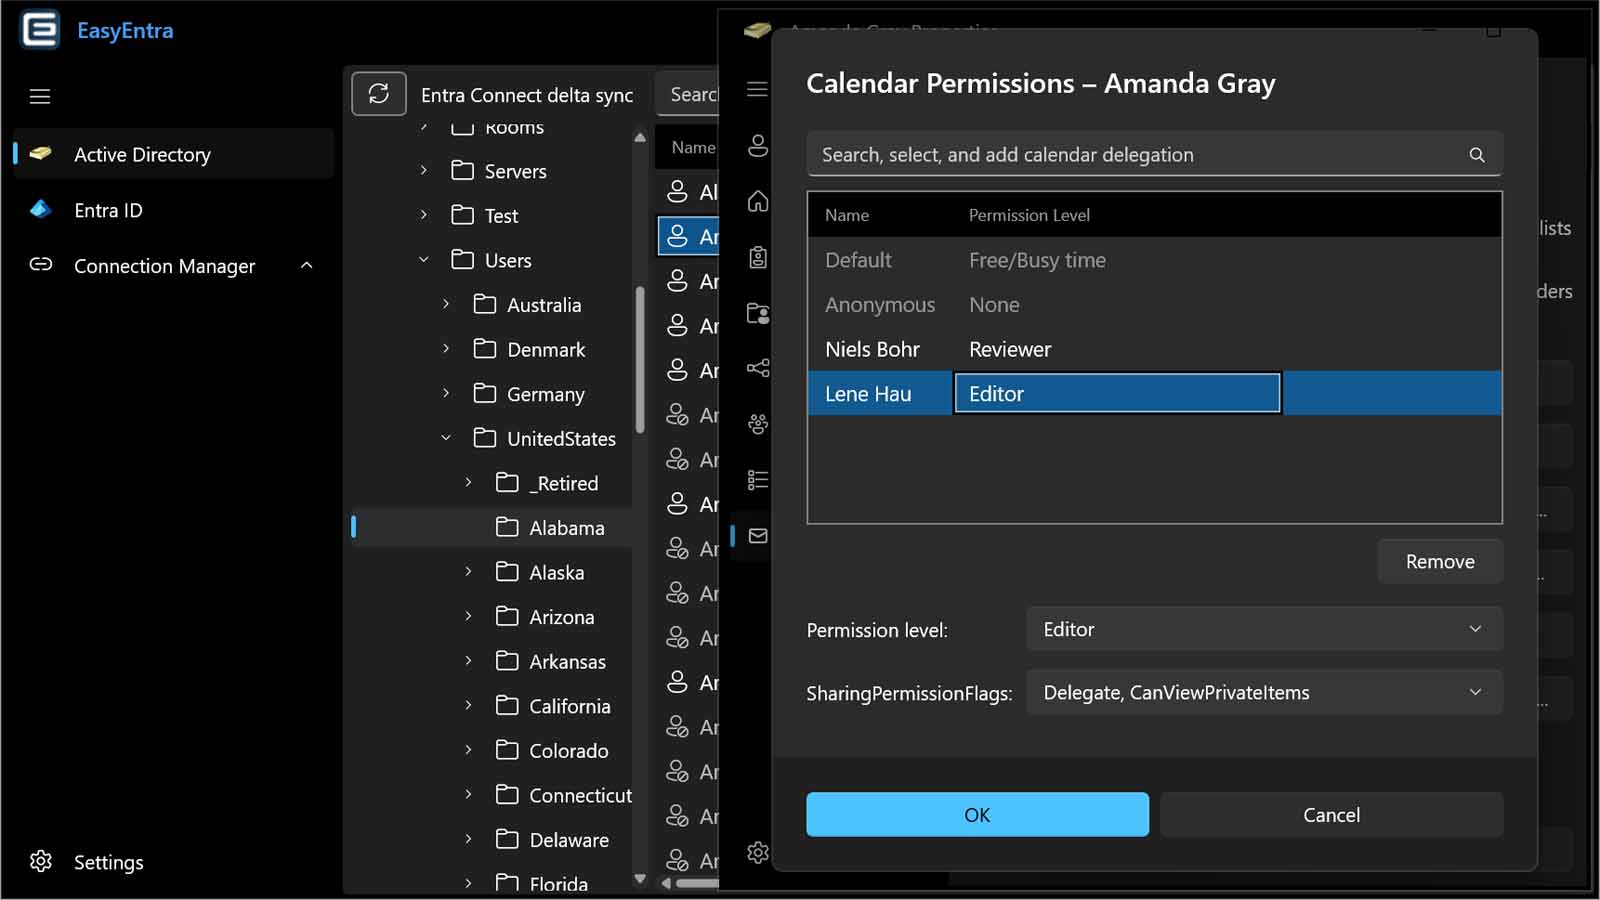
Task: Collapse the UnitedStates folder
Action: (446, 438)
